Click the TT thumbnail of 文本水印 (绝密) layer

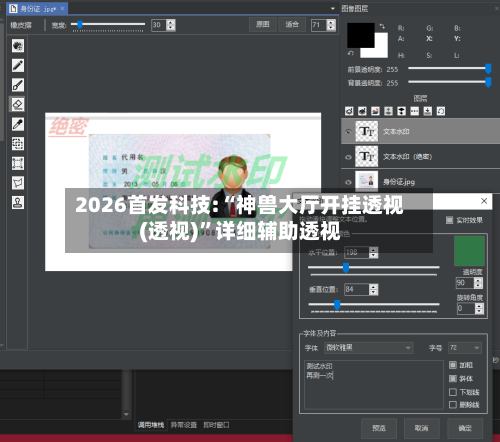click(367, 156)
